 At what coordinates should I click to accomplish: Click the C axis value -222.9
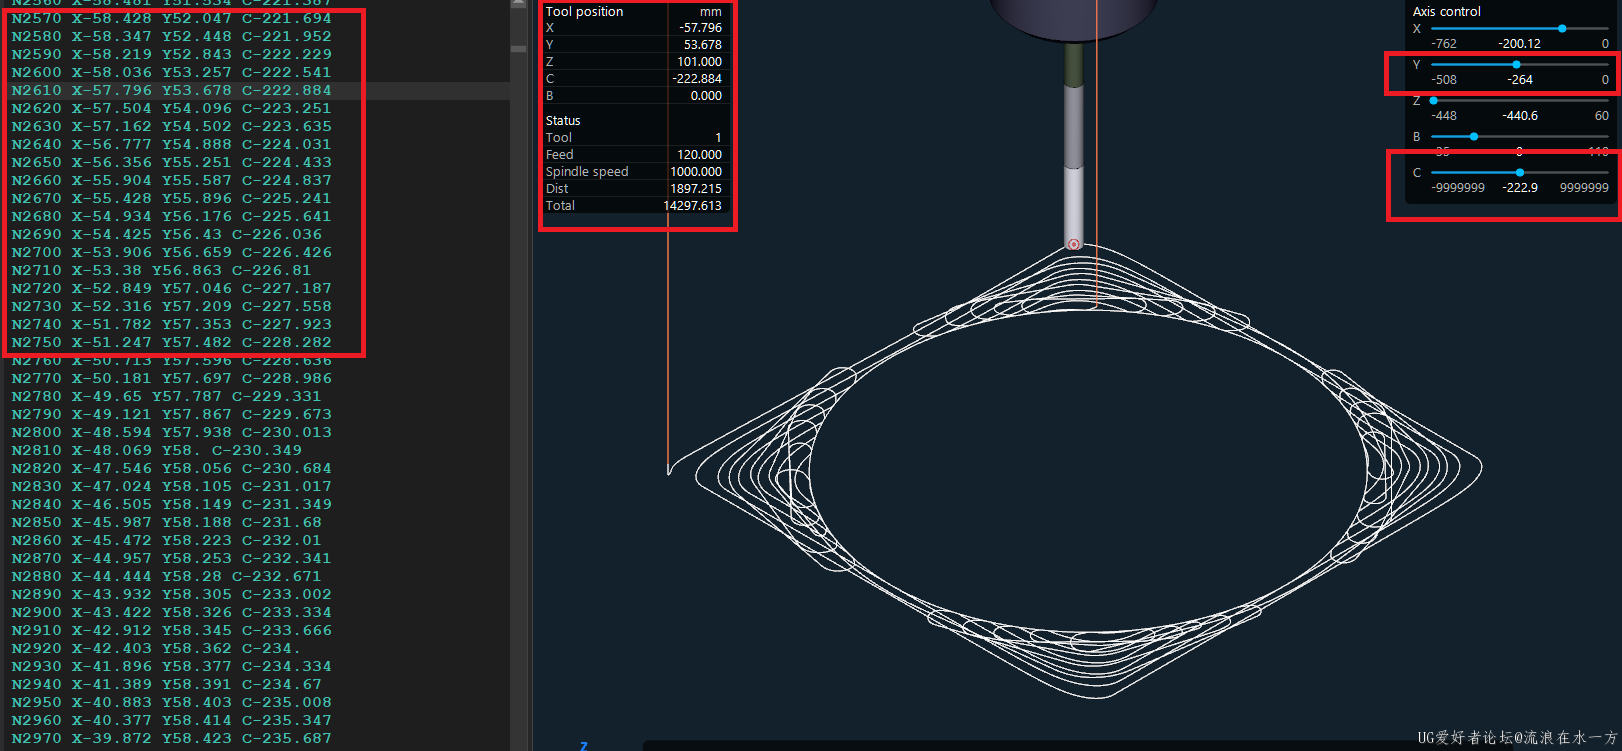tap(1520, 188)
